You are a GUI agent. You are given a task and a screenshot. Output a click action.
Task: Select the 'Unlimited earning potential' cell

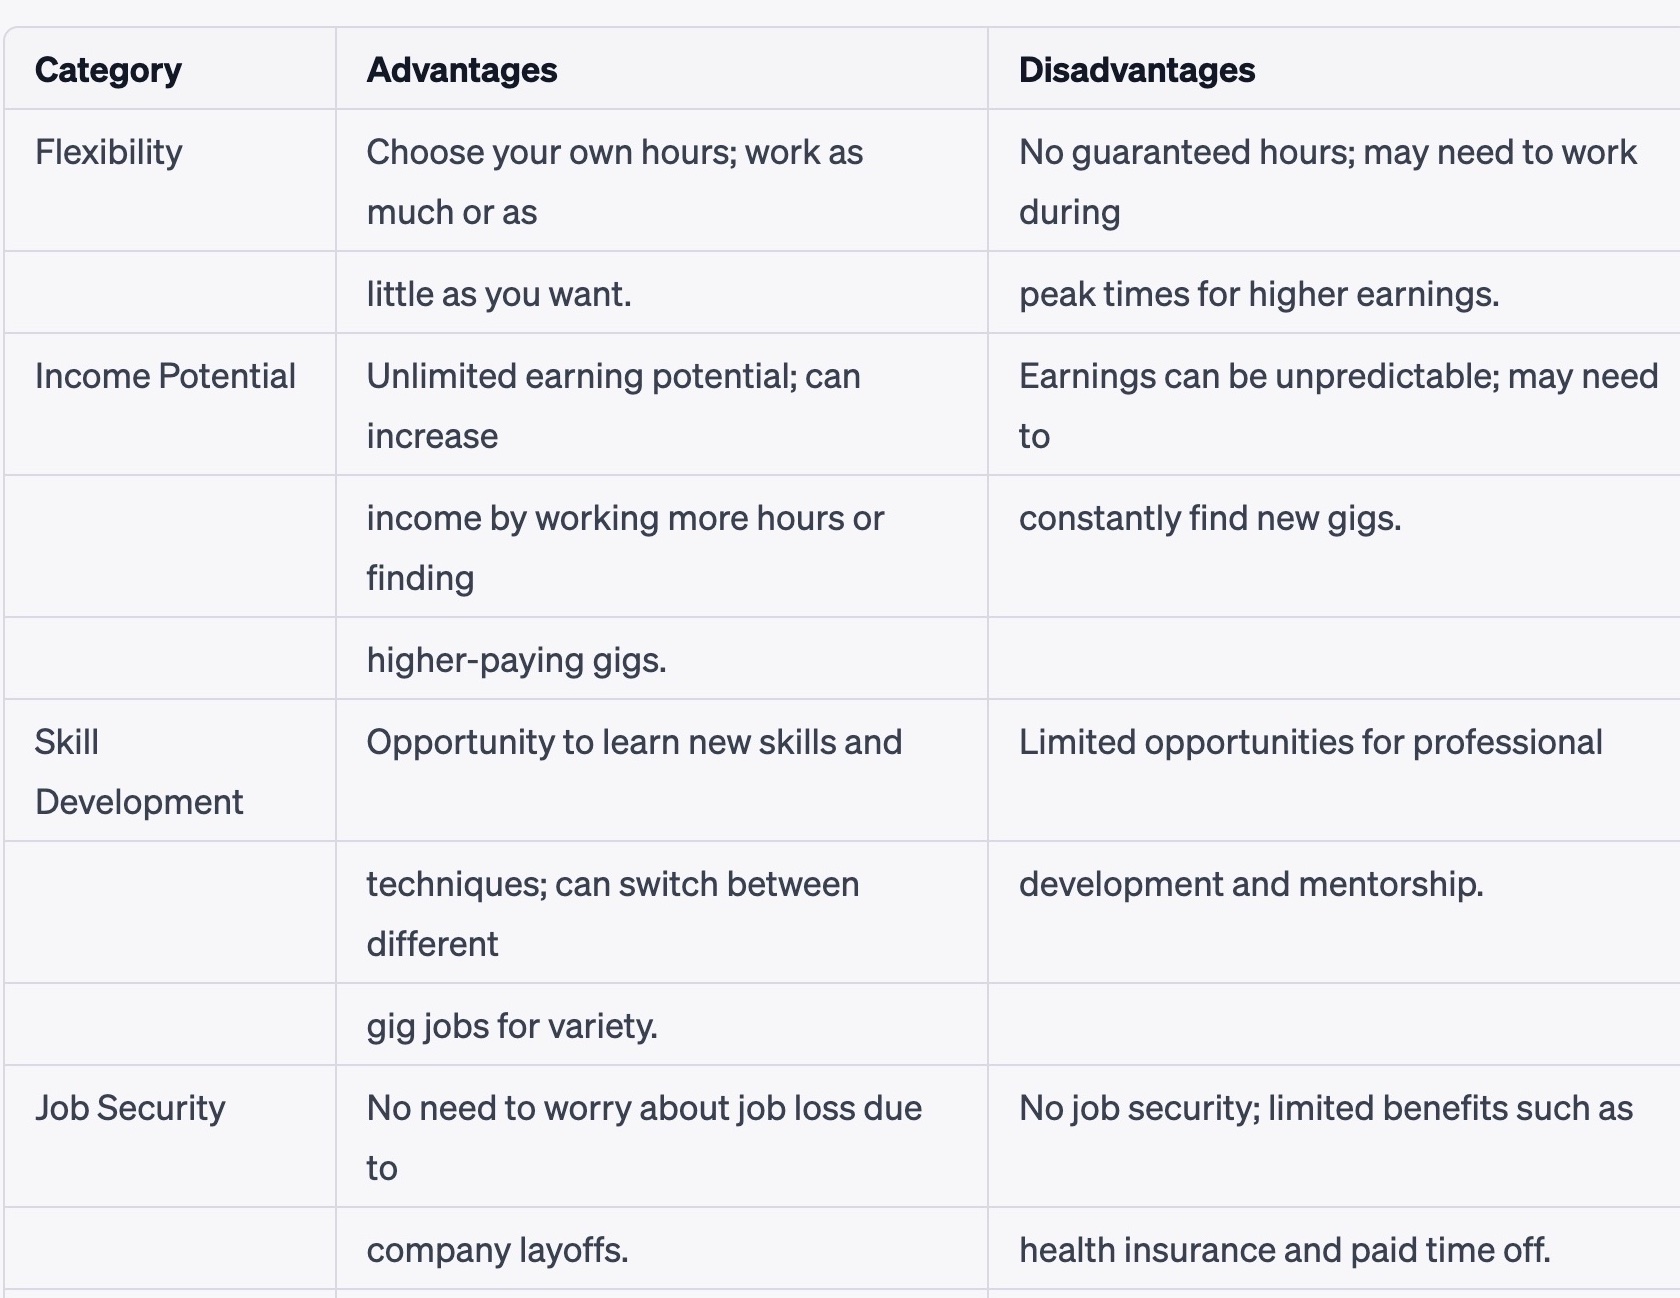click(x=613, y=405)
